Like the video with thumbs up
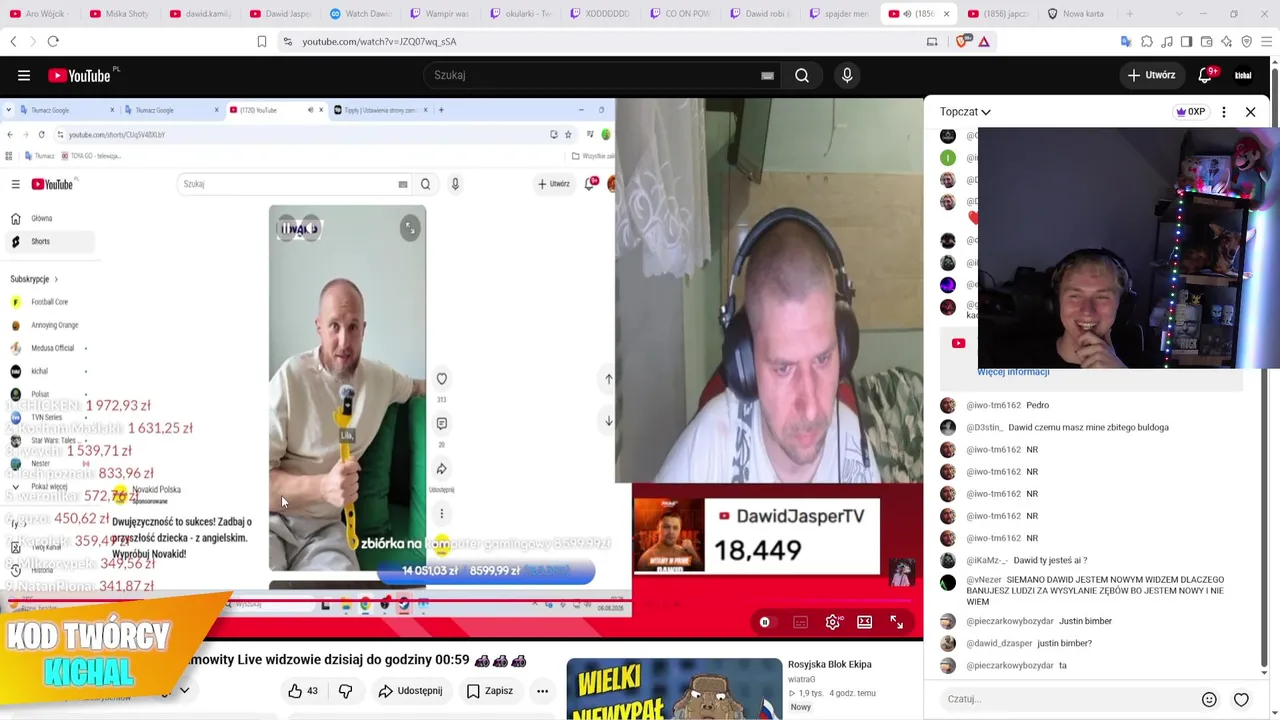This screenshot has width=1280, height=720. [303, 691]
